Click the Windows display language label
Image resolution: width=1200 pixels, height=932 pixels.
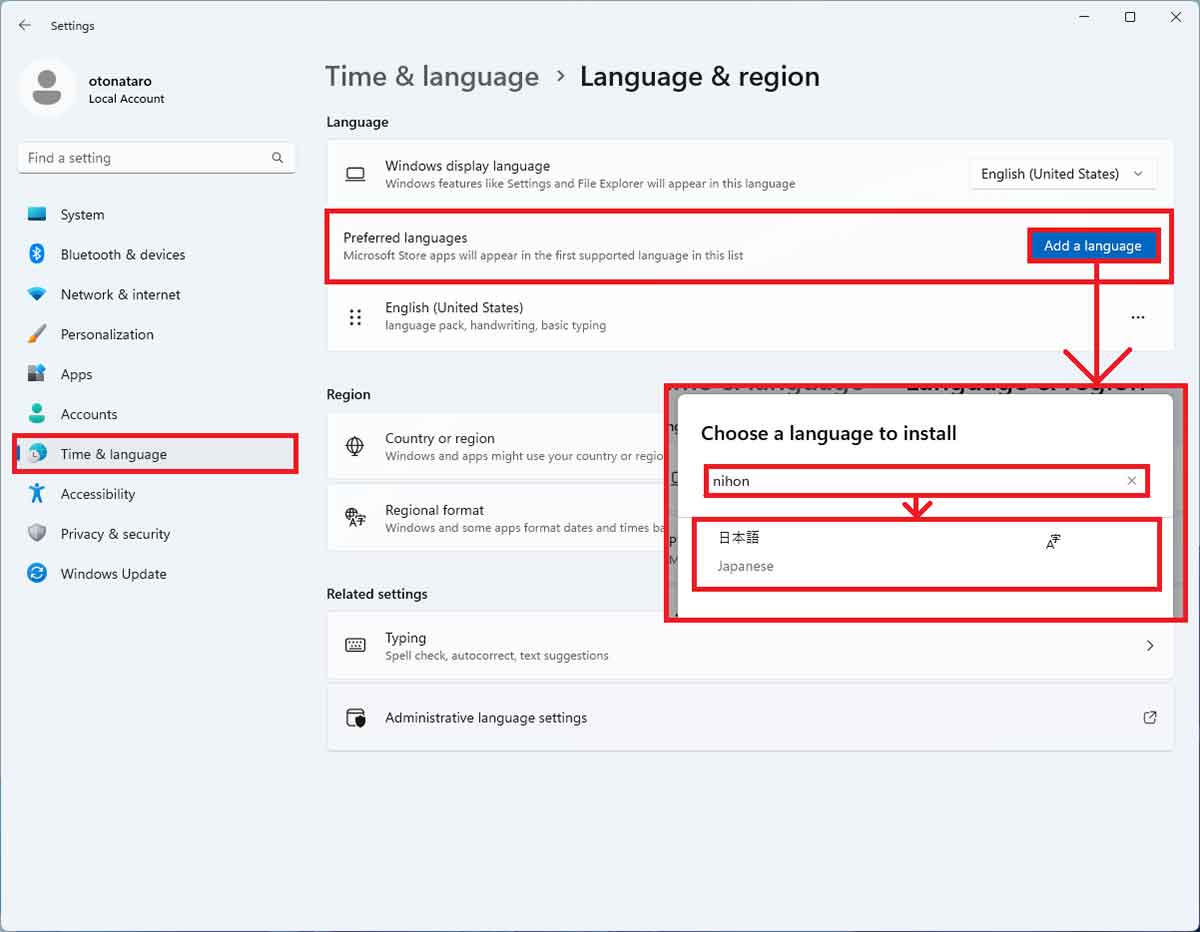click(467, 166)
